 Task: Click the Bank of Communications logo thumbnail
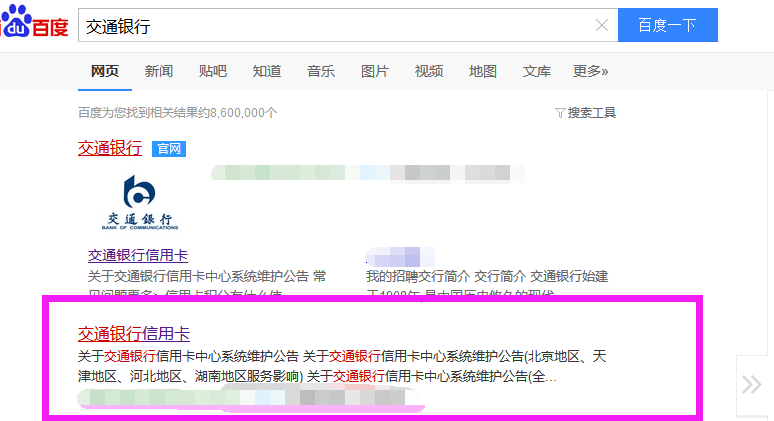[140, 202]
